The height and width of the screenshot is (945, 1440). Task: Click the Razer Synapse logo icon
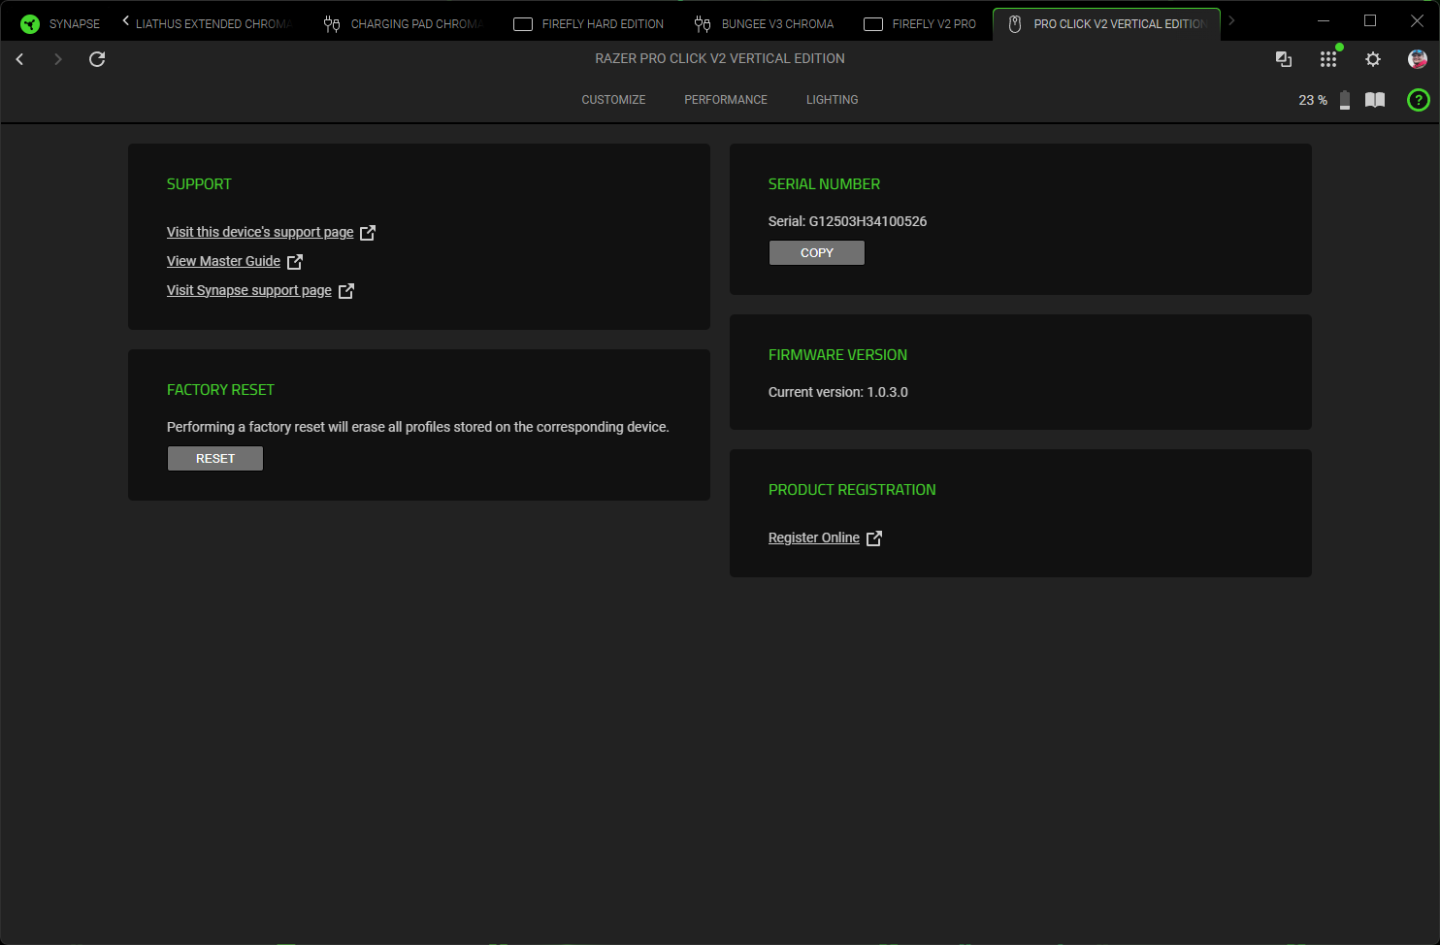tap(30, 24)
